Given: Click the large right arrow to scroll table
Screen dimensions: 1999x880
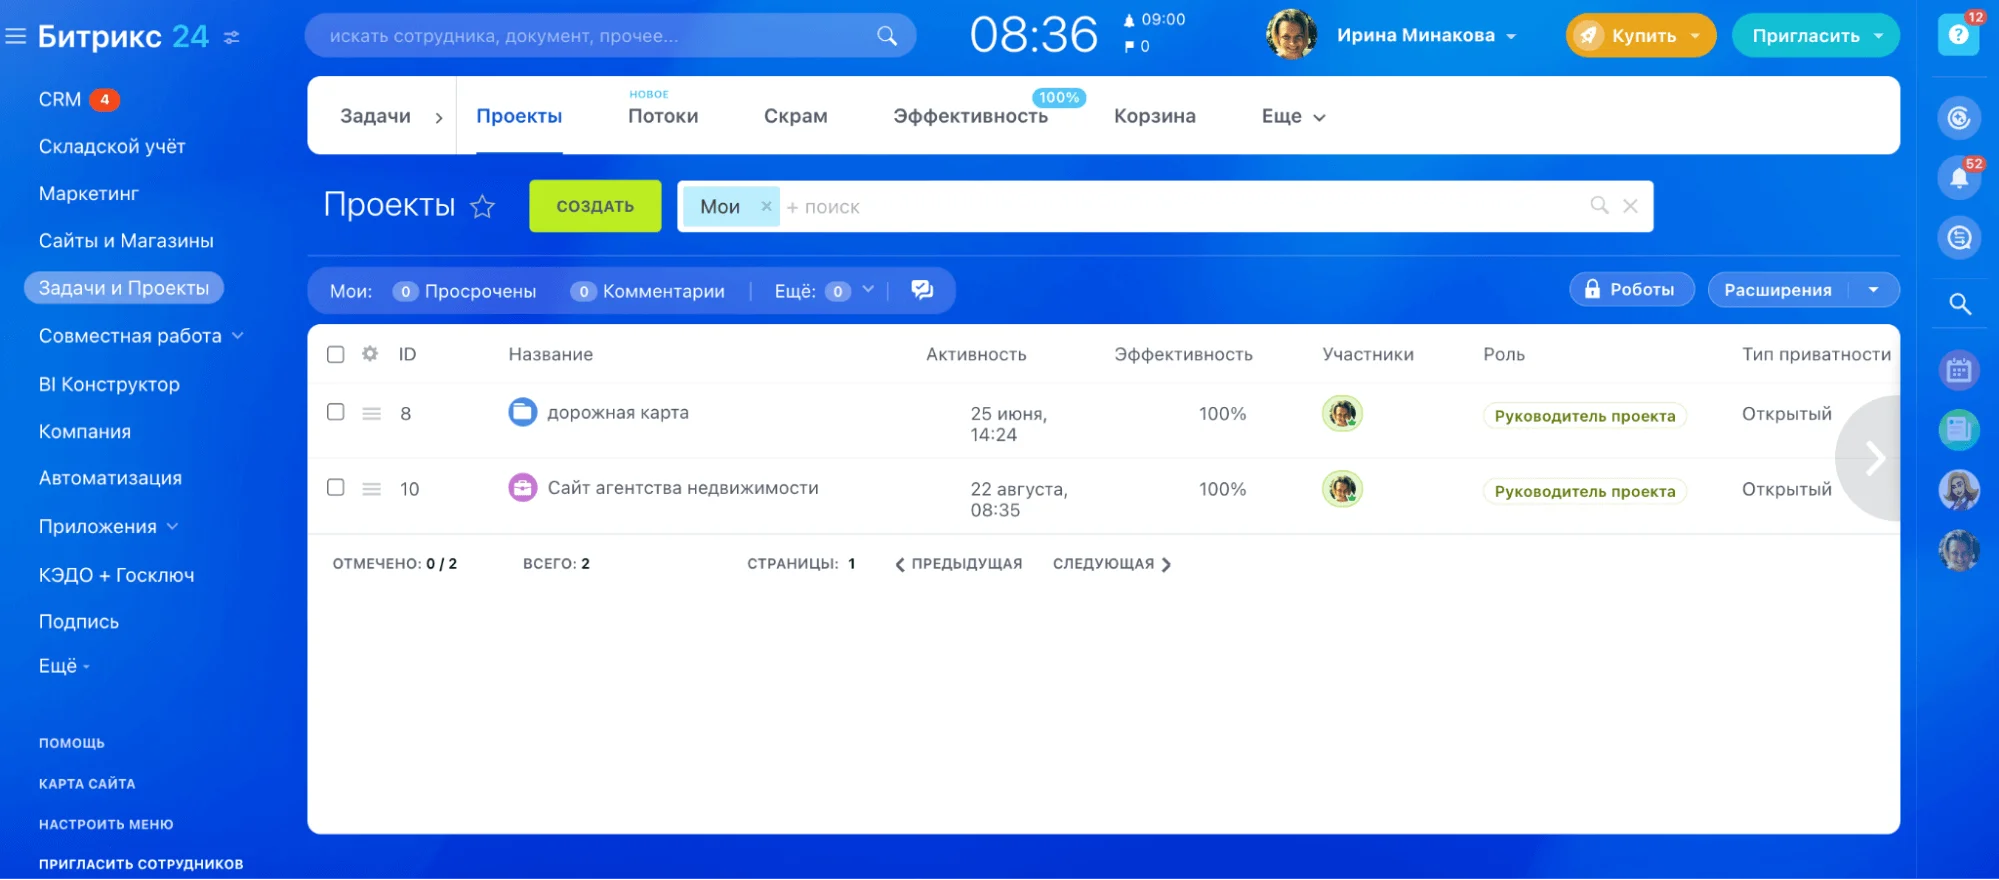Looking at the screenshot, I should (x=1875, y=458).
